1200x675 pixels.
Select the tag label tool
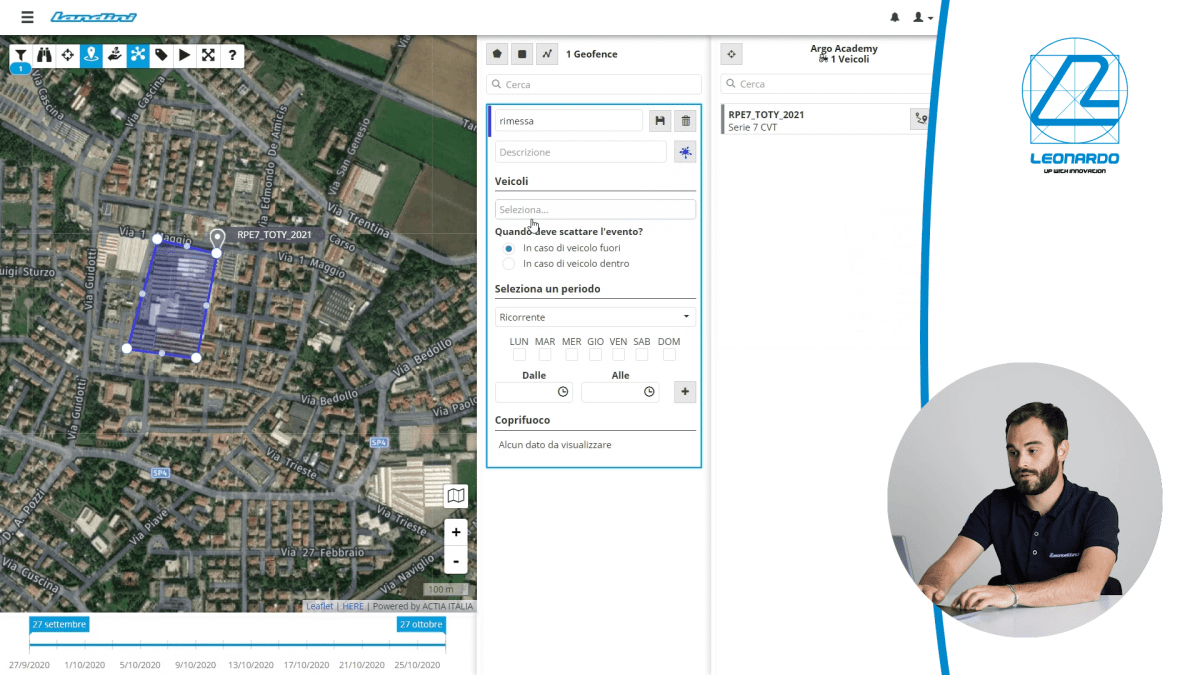161,55
